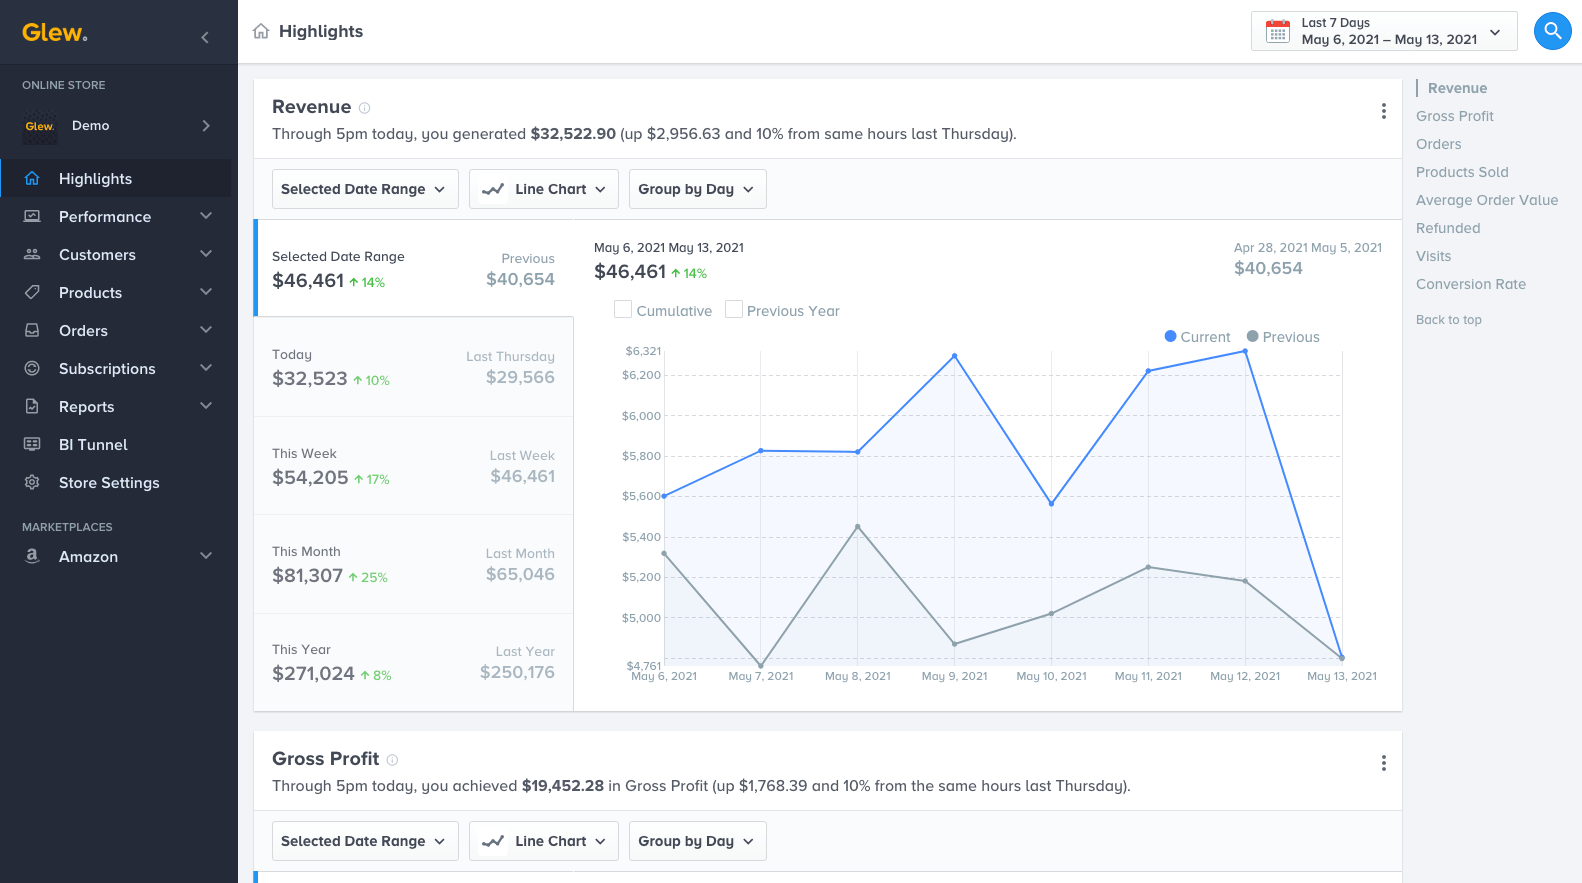Collapse the sidebar with the left arrow
Image resolution: width=1582 pixels, height=883 pixels.
tap(205, 37)
